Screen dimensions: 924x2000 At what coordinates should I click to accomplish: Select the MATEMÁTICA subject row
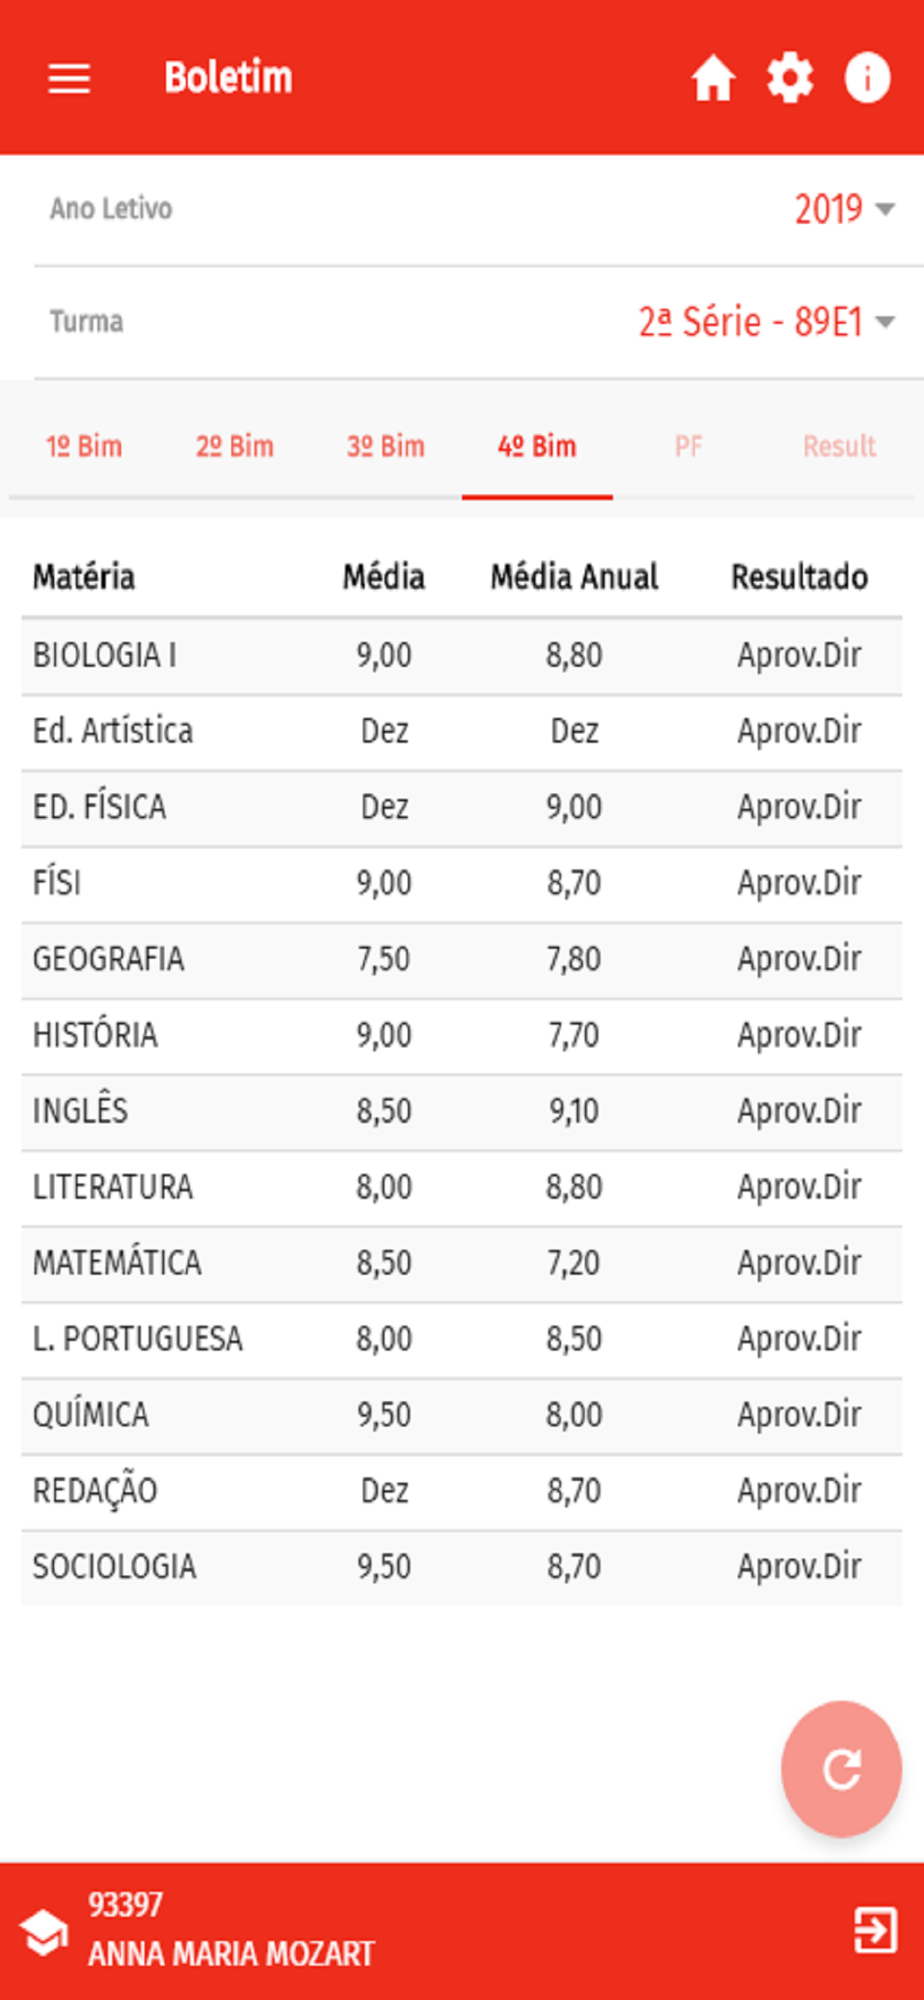point(461,1263)
